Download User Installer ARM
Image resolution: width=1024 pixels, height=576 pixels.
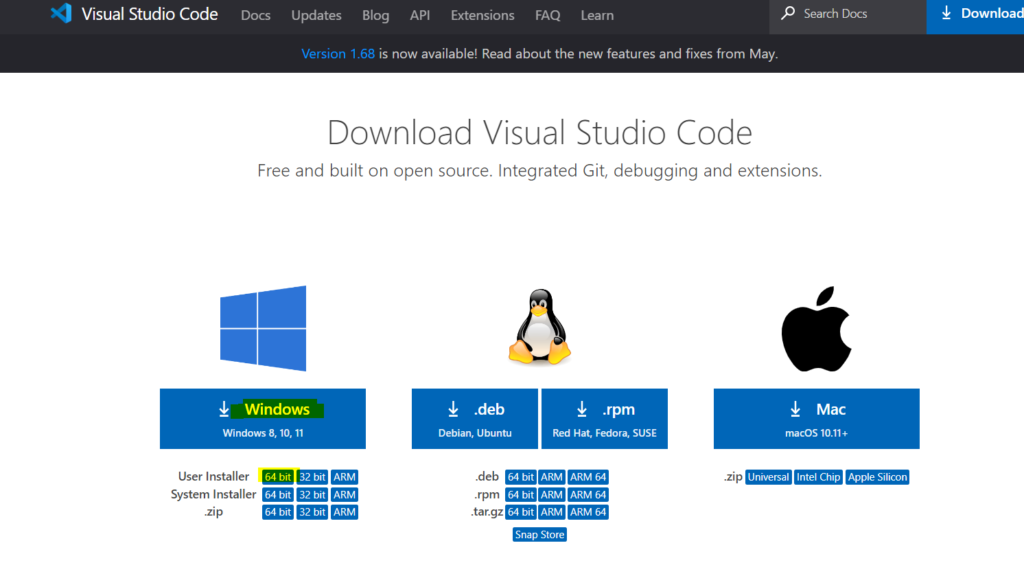pos(344,477)
